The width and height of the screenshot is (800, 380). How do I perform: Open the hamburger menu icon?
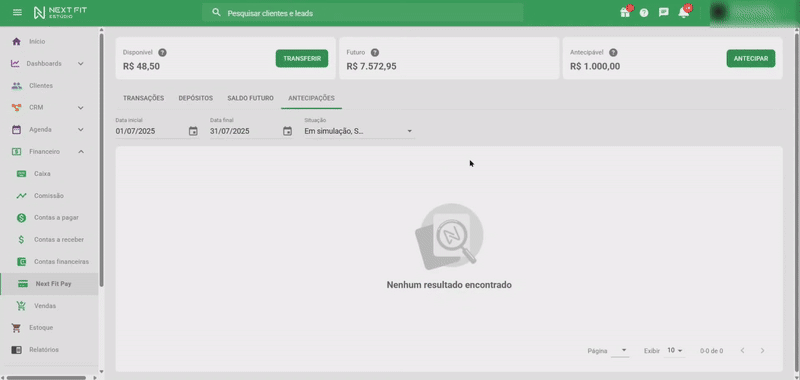(17, 12)
